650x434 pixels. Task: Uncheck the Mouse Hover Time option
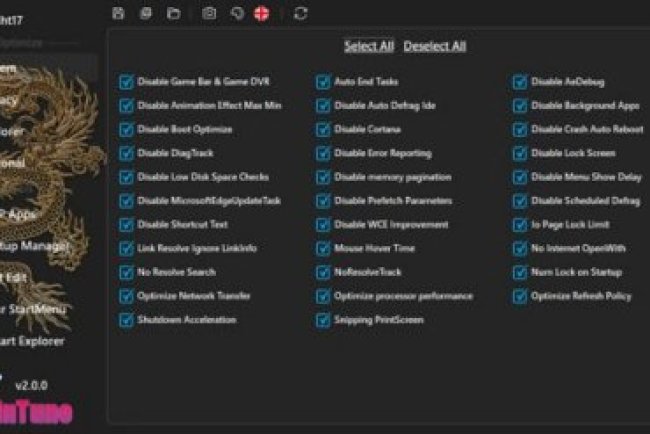click(323, 249)
